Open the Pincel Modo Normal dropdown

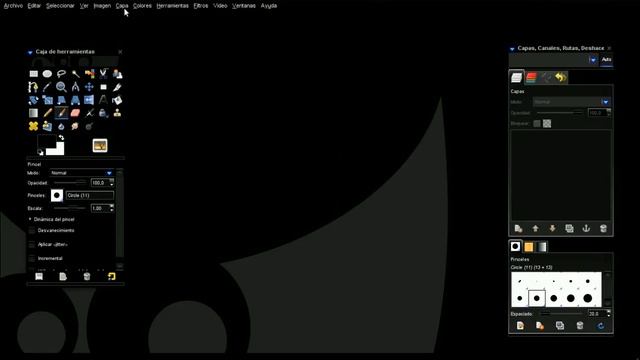(x=81, y=173)
